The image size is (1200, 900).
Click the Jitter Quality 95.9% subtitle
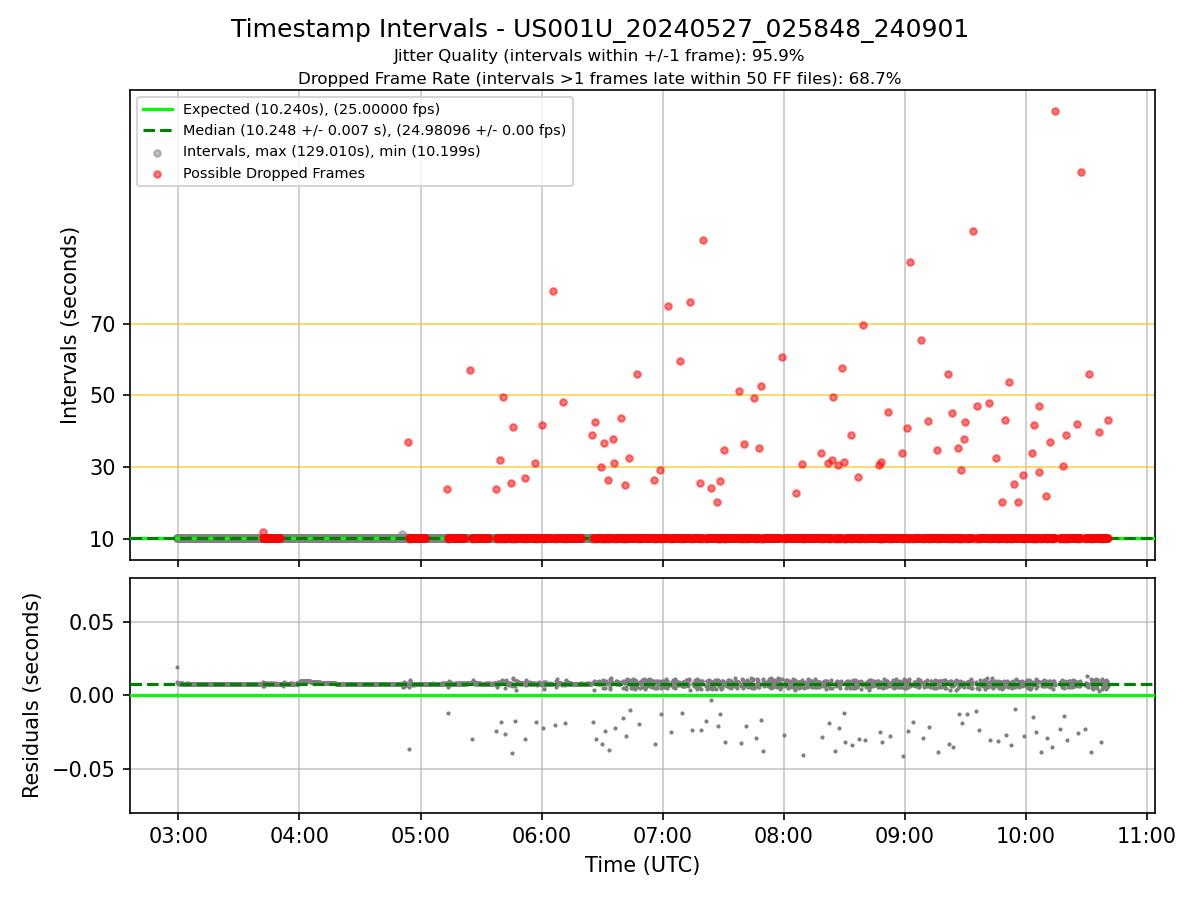[599, 56]
